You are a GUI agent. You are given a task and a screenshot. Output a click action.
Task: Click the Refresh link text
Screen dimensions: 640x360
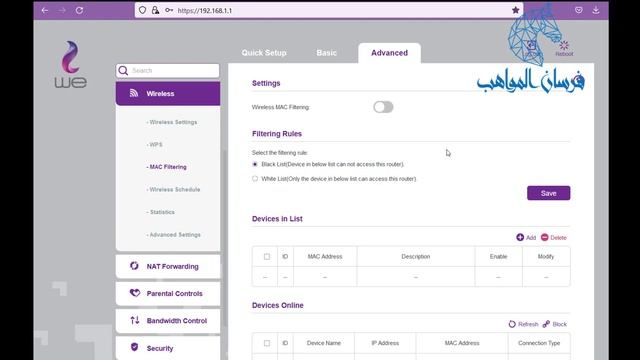(528, 324)
